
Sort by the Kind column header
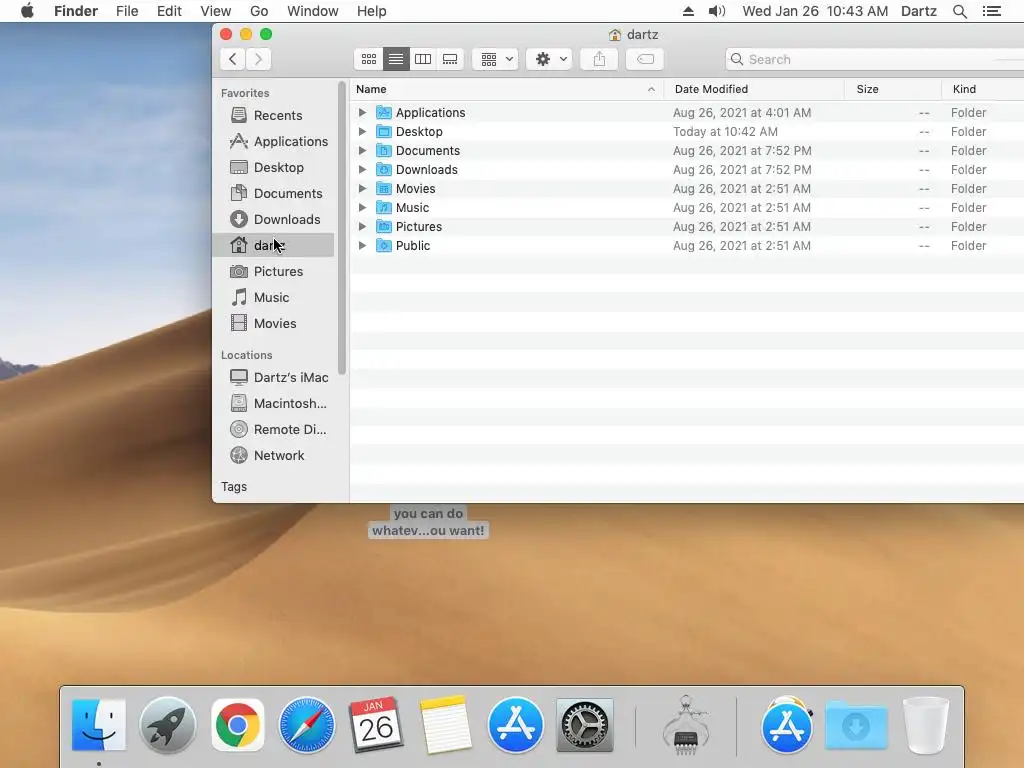(x=983, y=89)
